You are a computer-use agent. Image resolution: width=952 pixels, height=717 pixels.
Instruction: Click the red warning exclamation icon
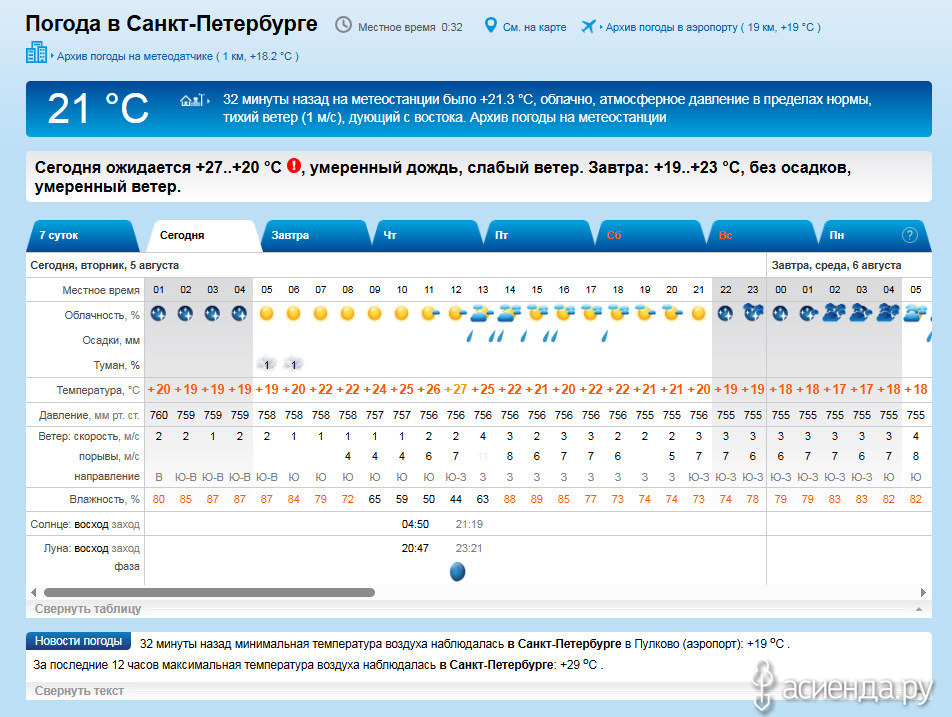294,165
